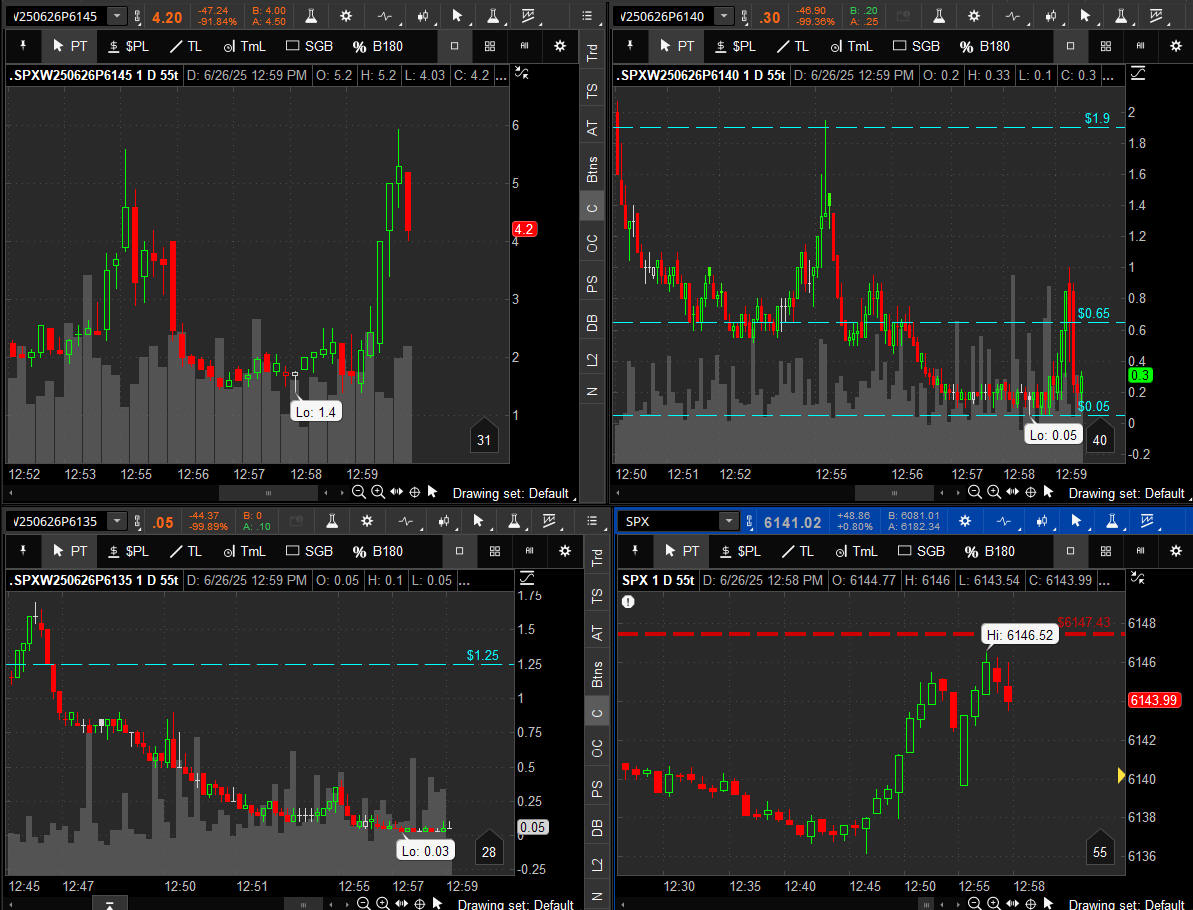Screen dimensions: 1193x910
Task: Open drawing toolbar gear in P6145 chart
Action: pos(560,46)
